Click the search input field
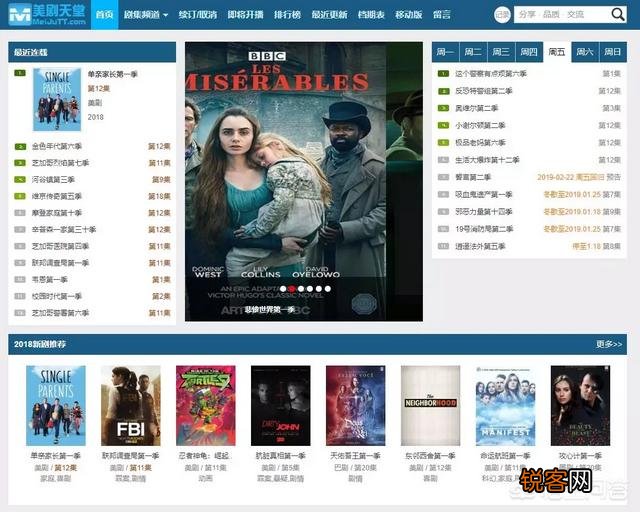The width and height of the screenshot is (640, 512). [x=562, y=15]
